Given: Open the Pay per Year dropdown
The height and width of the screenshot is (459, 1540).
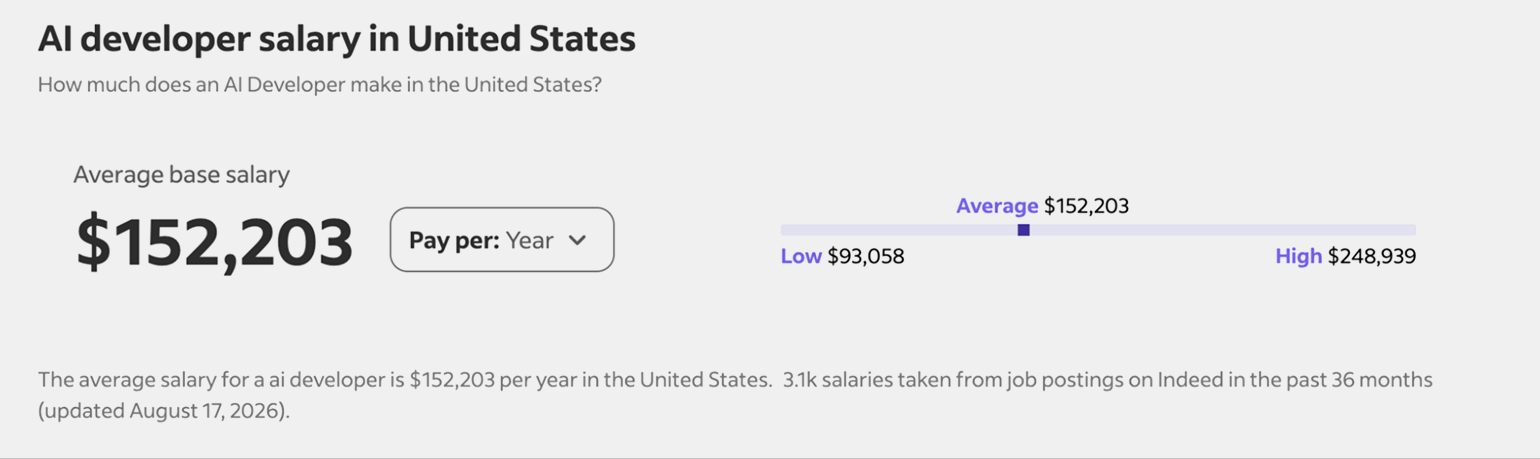Looking at the screenshot, I should [x=502, y=240].
